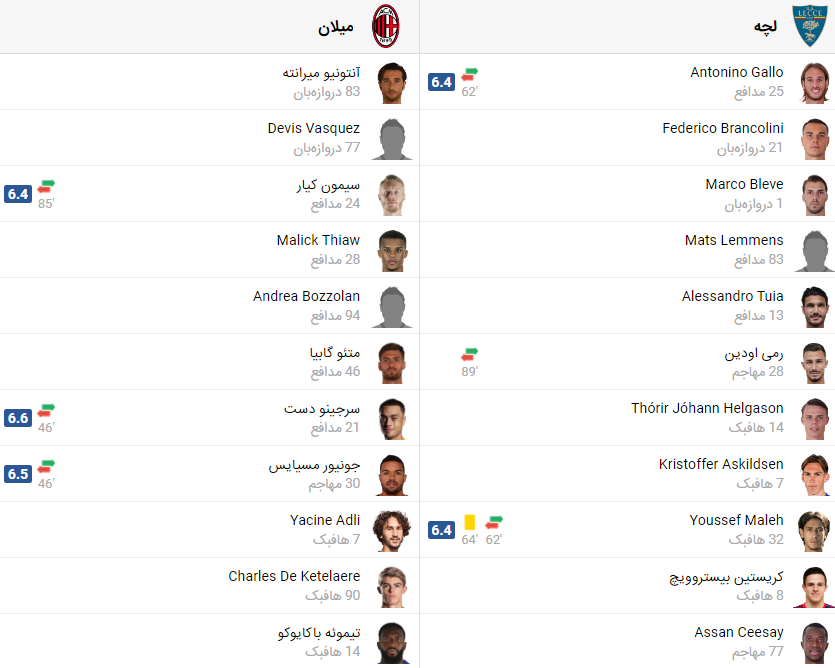Open the لچه team header
Image resolution: width=835 pixels, height=668 pixels.
pos(766,27)
